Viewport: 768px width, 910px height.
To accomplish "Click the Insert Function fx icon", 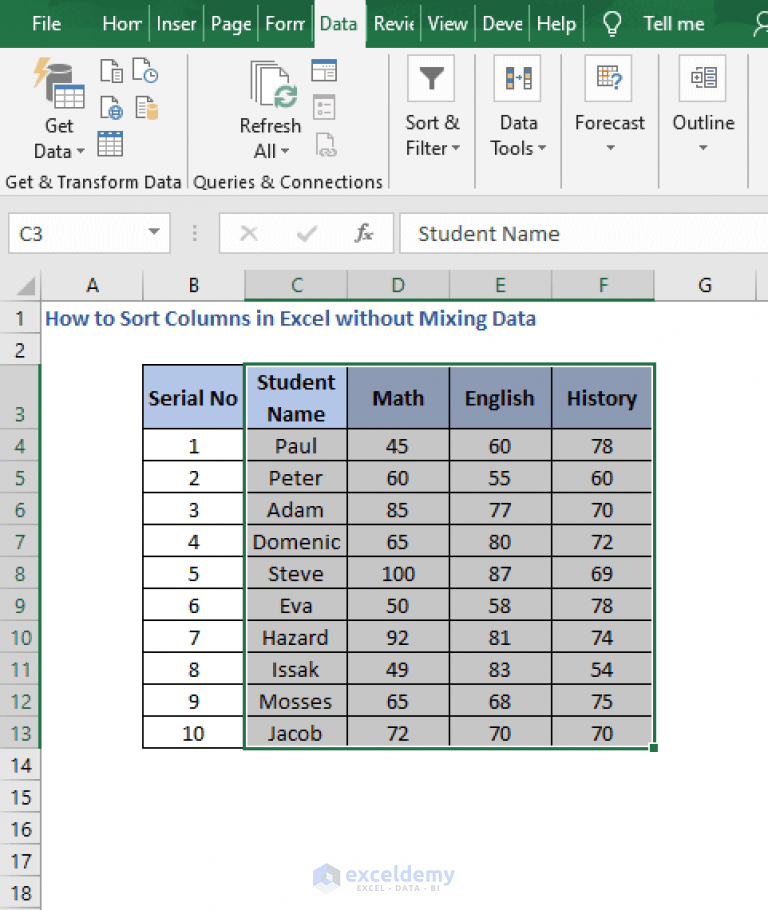I will click(364, 233).
